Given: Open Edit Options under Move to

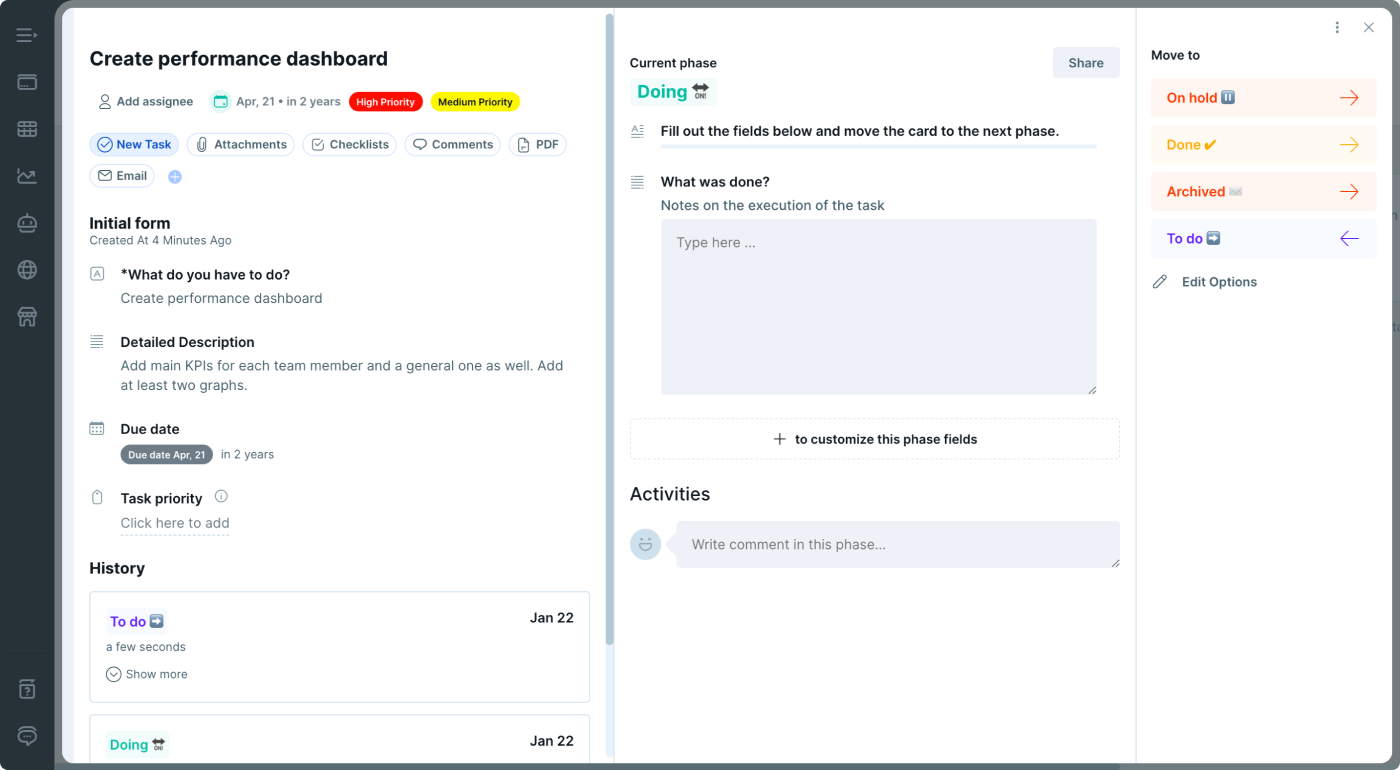Looking at the screenshot, I should click(1219, 281).
